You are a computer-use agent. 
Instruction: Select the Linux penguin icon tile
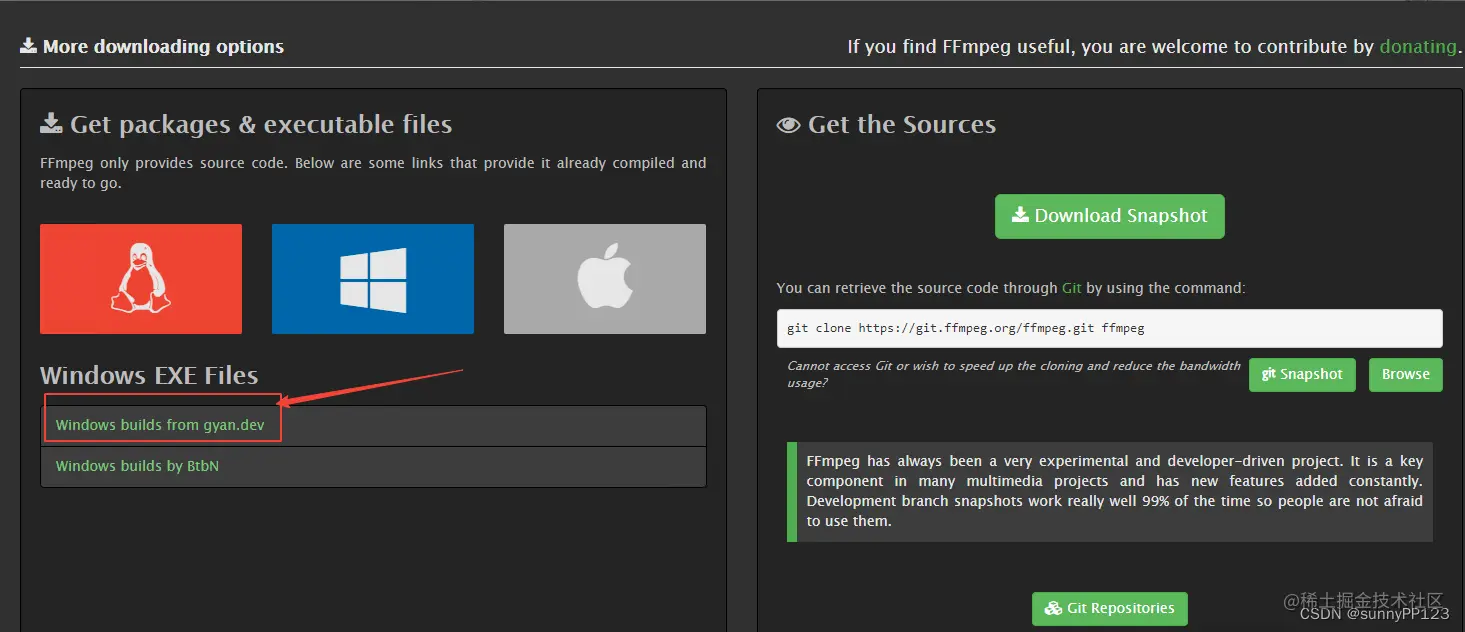(x=141, y=279)
